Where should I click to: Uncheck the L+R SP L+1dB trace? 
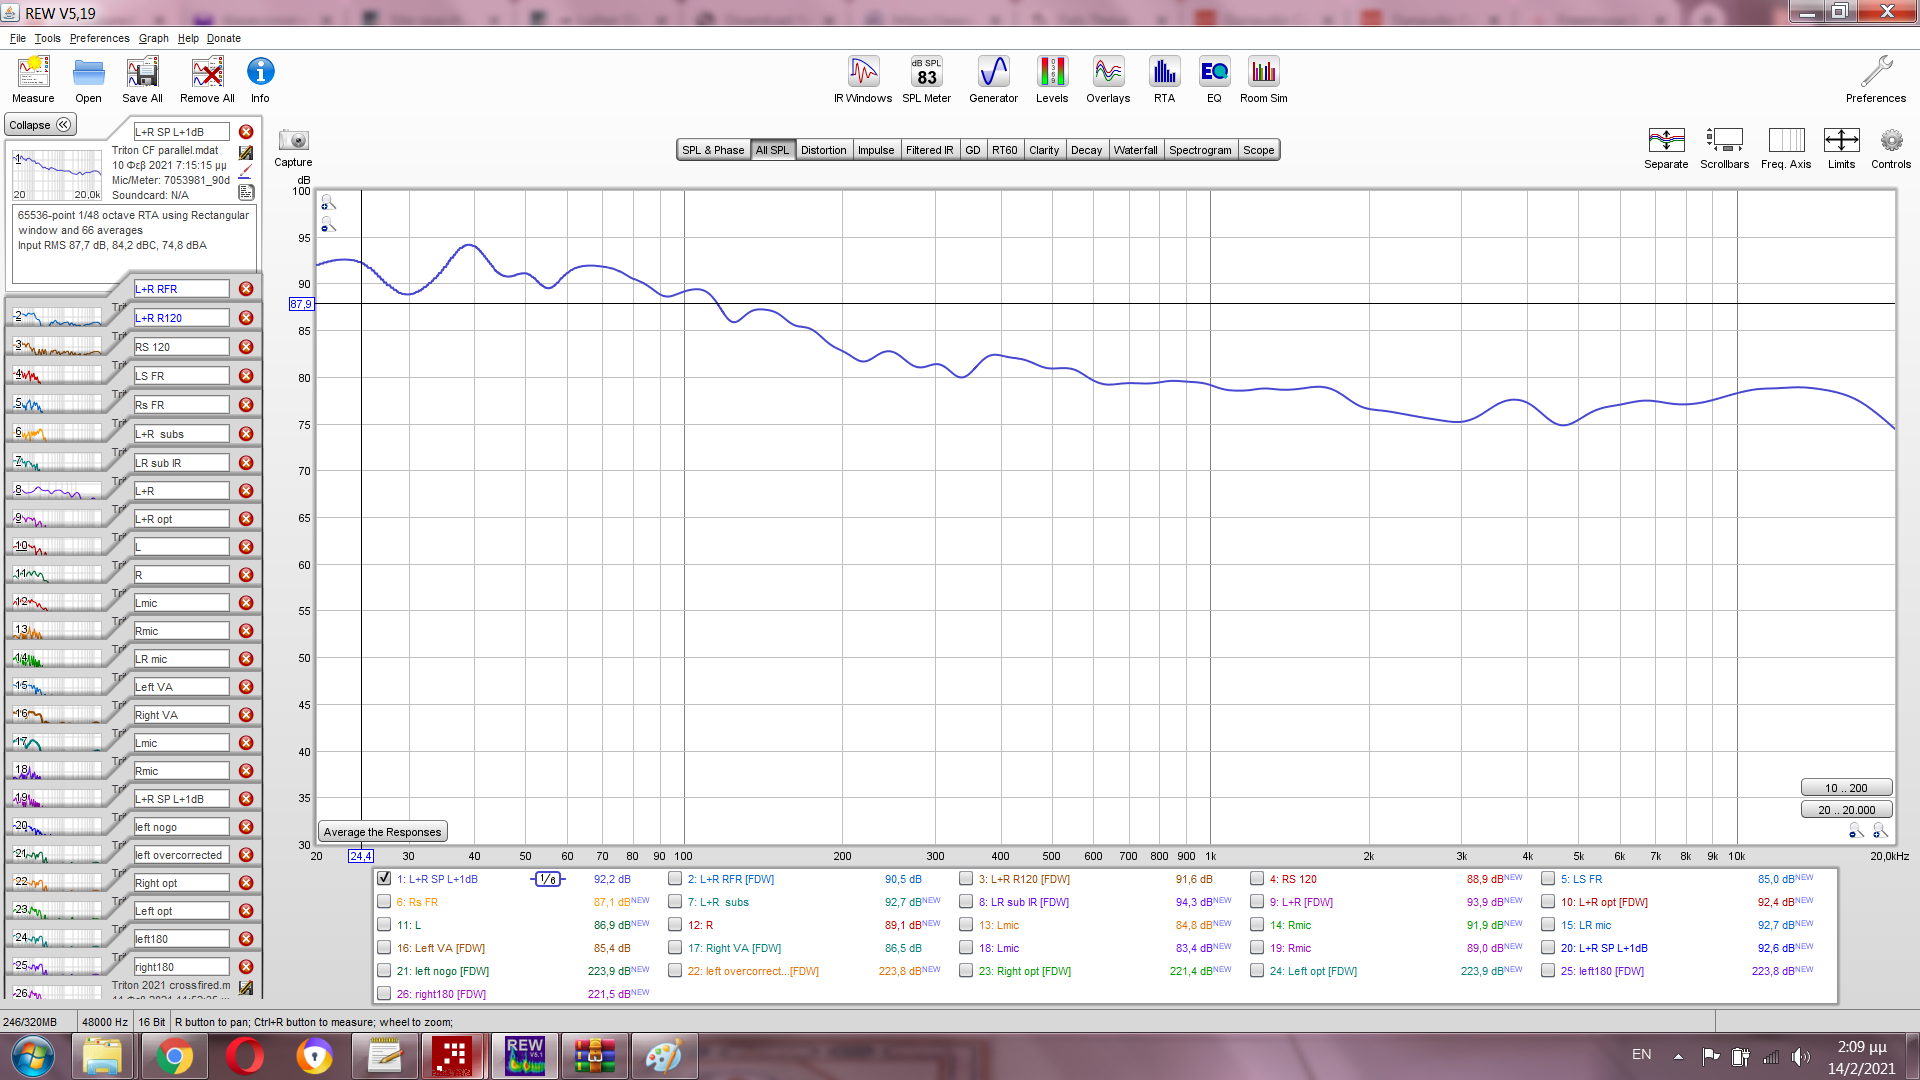point(384,879)
